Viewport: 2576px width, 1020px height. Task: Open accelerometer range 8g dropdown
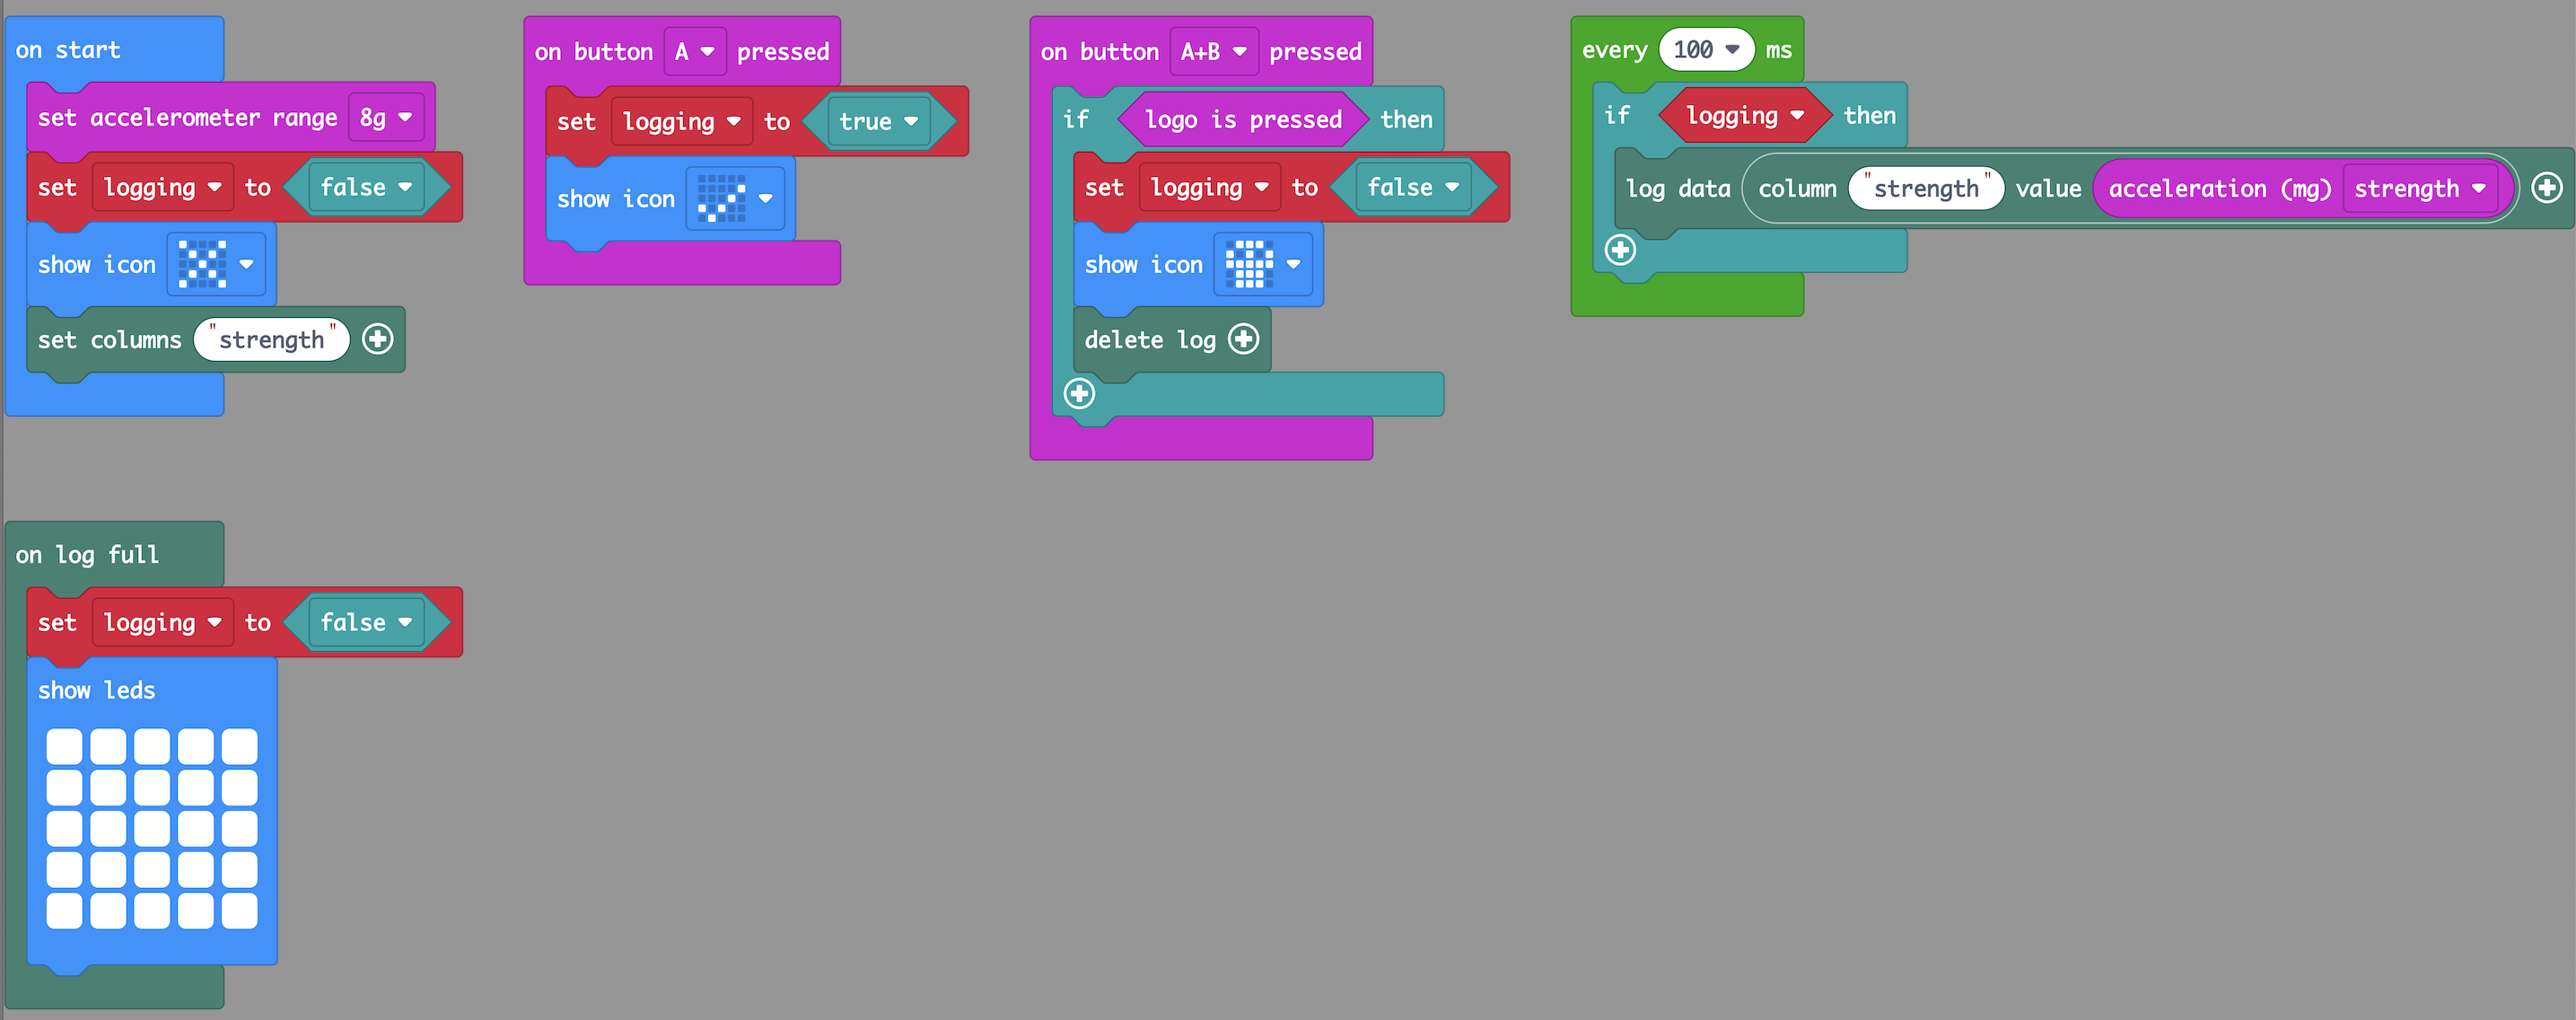(386, 117)
